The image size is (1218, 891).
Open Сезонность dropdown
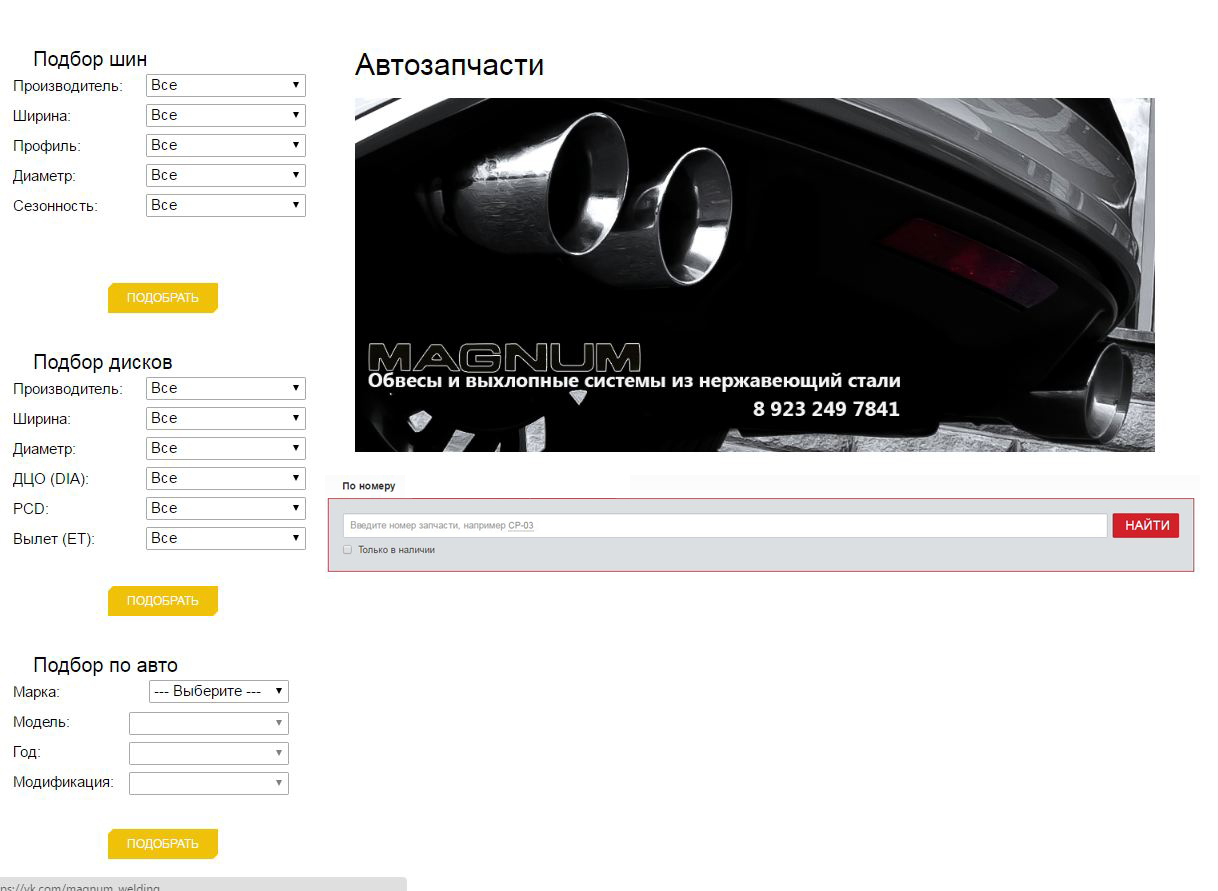click(x=225, y=206)
